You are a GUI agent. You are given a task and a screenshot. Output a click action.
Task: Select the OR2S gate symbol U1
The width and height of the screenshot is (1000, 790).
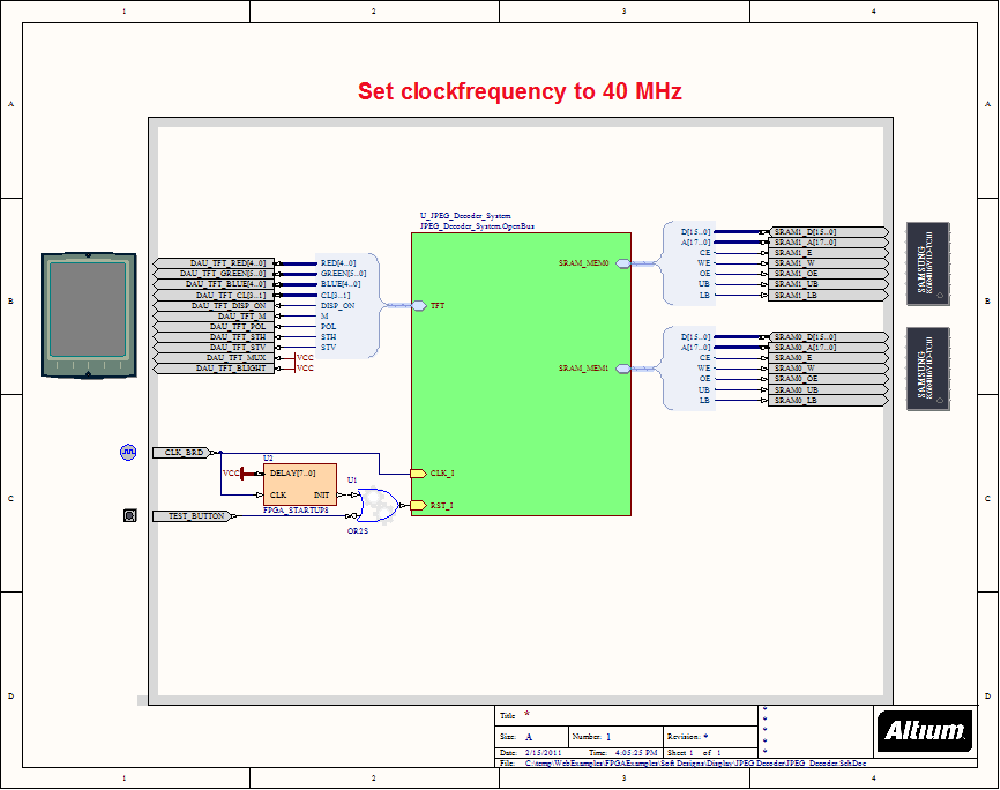[380, 505]
